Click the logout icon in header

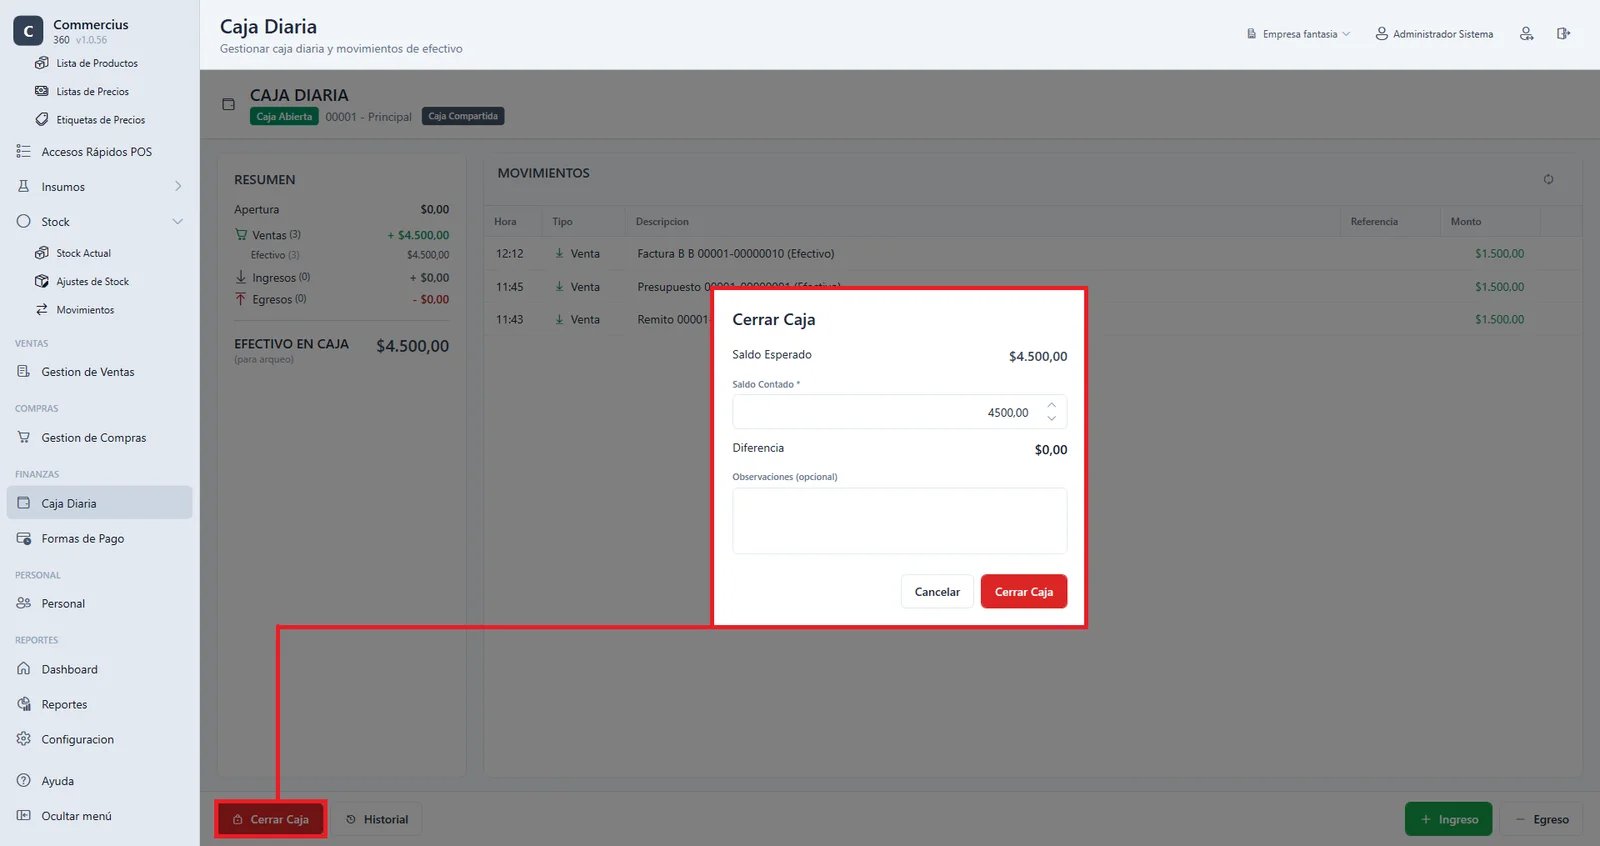coord(1563,34)
